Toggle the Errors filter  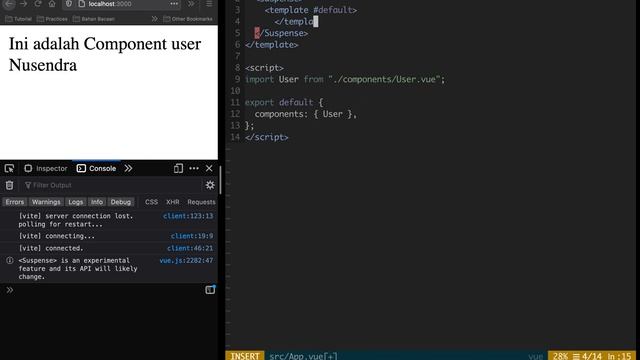(15, 202)
